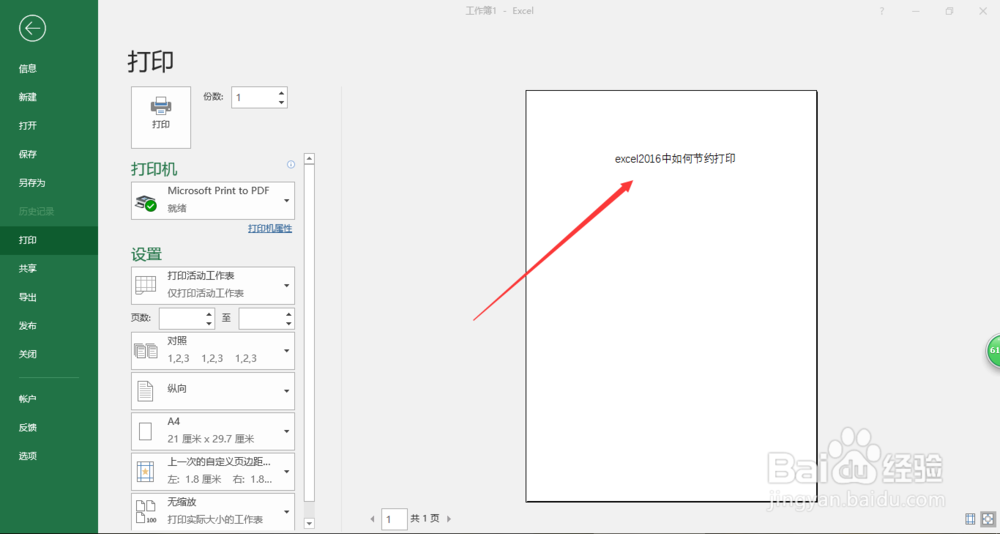
Task: Decrease copies count with down arrow
Action: 281,103
